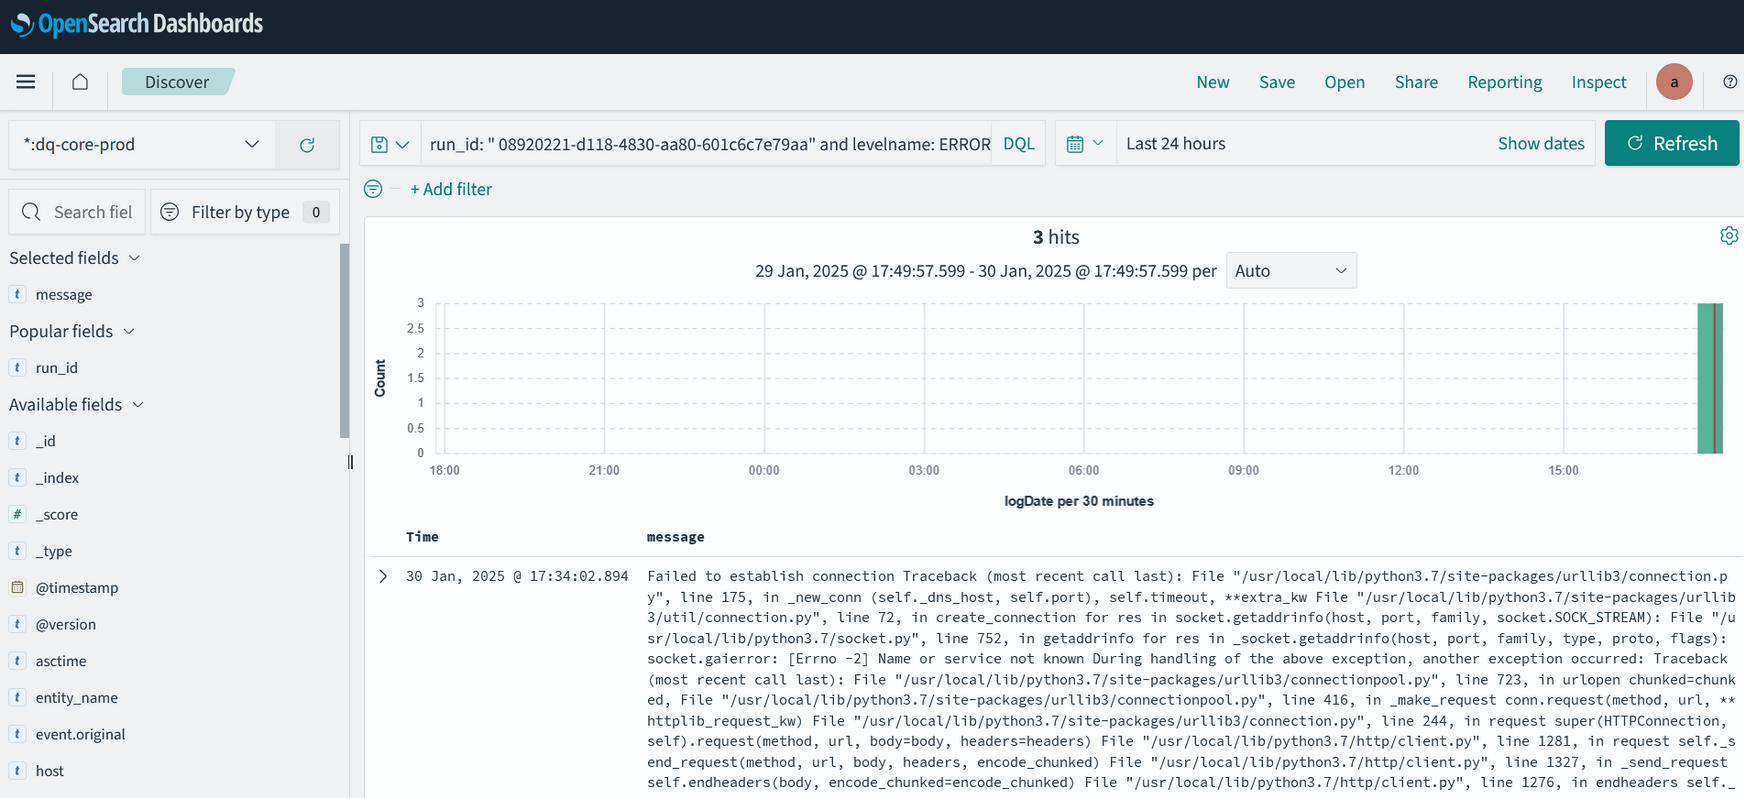Go to the home page icon
This screenshot has width=1744, height=798.
pos(80,82)
